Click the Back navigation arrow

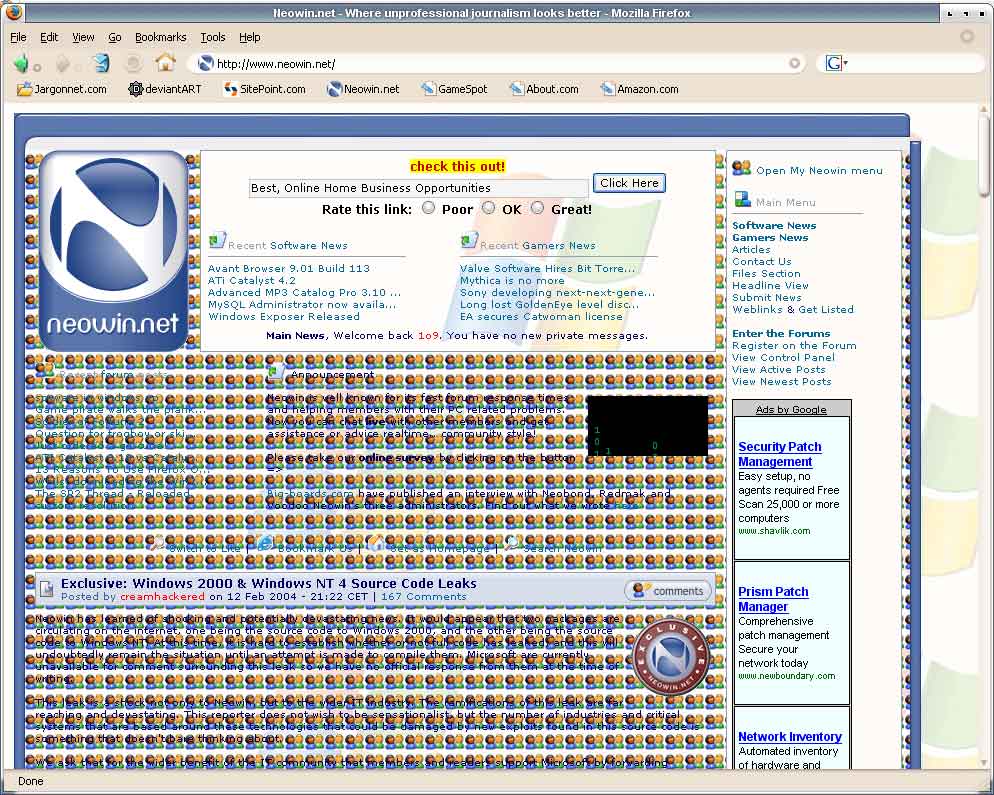[x=21, y=63]
